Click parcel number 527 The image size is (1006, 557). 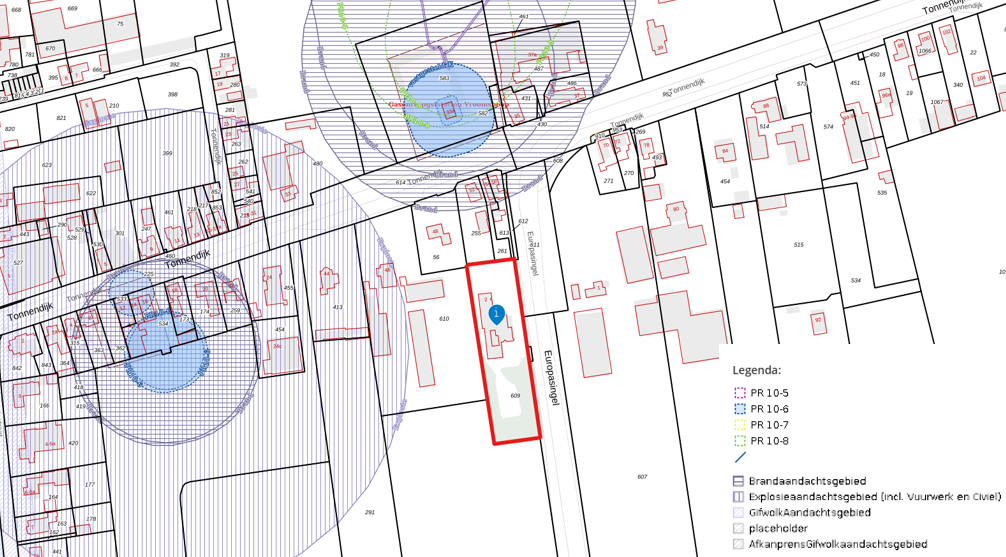coord(18,262)
